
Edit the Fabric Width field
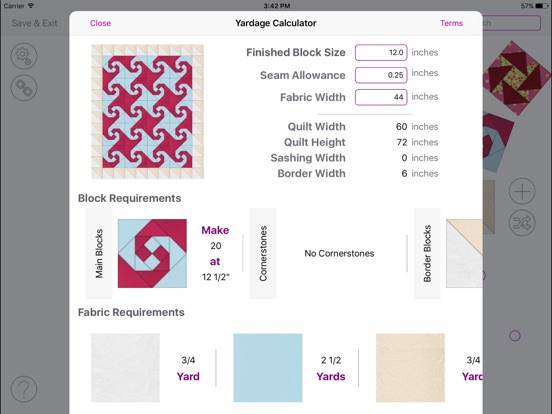pyautogui.click(x=381, y=97)
